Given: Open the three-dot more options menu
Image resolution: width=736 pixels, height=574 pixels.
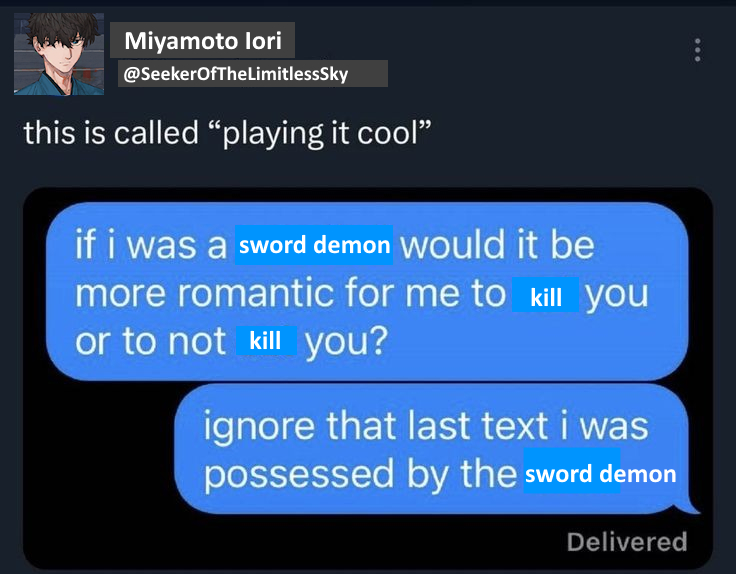Looking at the screenshot, I should (698, 50).
